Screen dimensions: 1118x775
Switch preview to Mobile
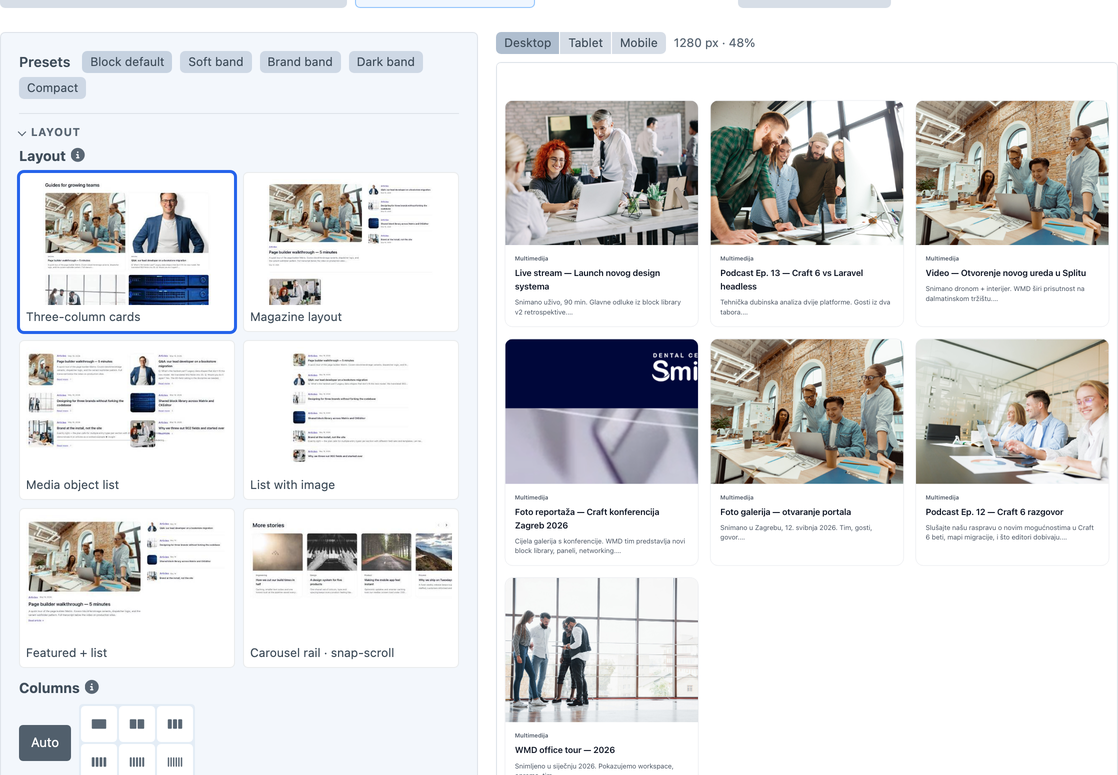(x=639, y=43)
